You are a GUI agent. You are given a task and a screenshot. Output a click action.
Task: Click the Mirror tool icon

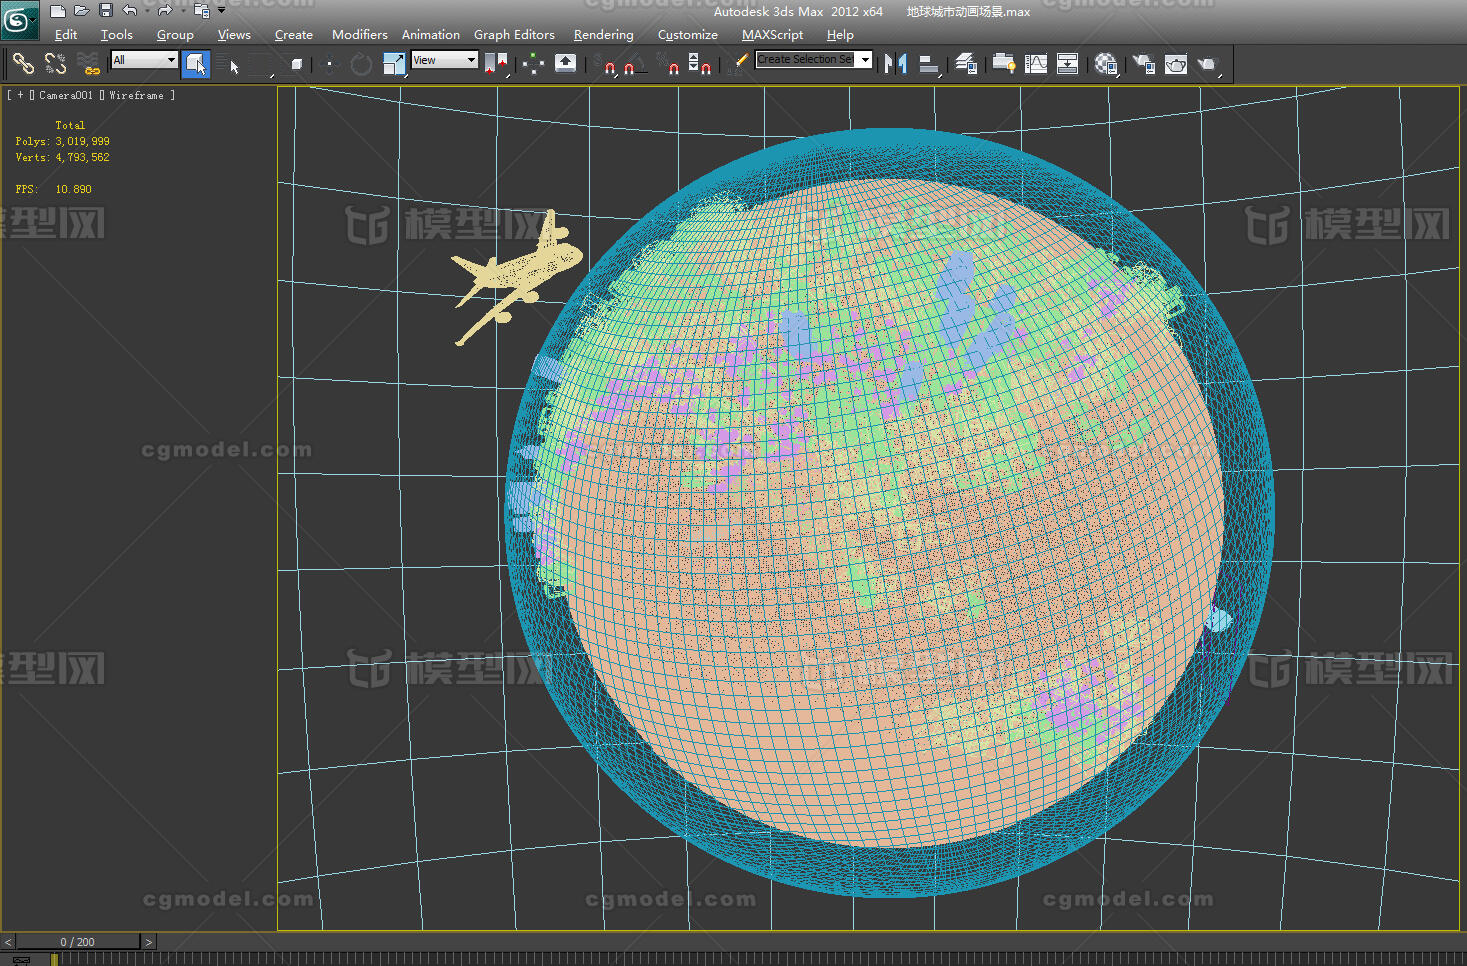click(x=896, y=64)
